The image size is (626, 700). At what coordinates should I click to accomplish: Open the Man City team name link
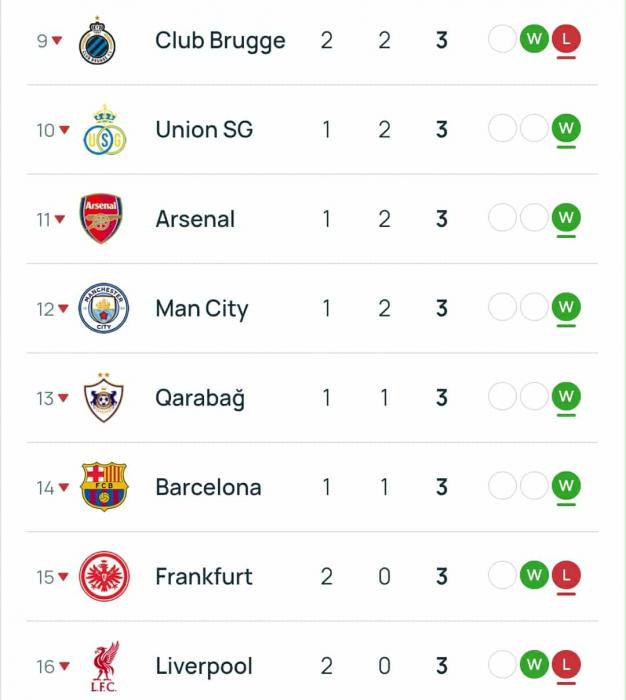pyautogui.click(x=201, y=309)
